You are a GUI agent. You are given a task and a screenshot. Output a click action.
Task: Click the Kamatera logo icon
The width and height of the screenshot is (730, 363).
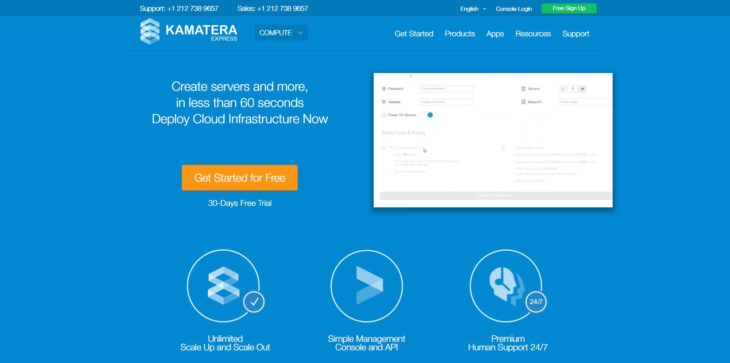[150, 32]
